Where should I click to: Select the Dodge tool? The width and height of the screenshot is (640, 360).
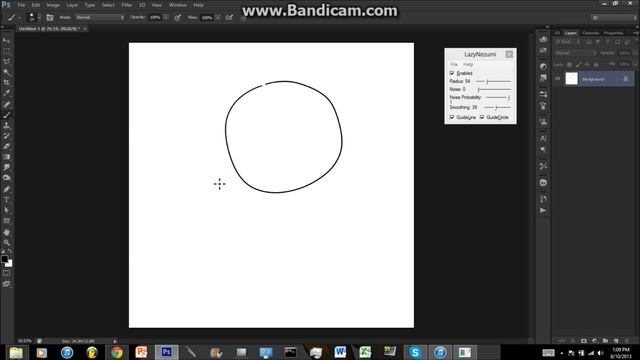coord(7,178)
